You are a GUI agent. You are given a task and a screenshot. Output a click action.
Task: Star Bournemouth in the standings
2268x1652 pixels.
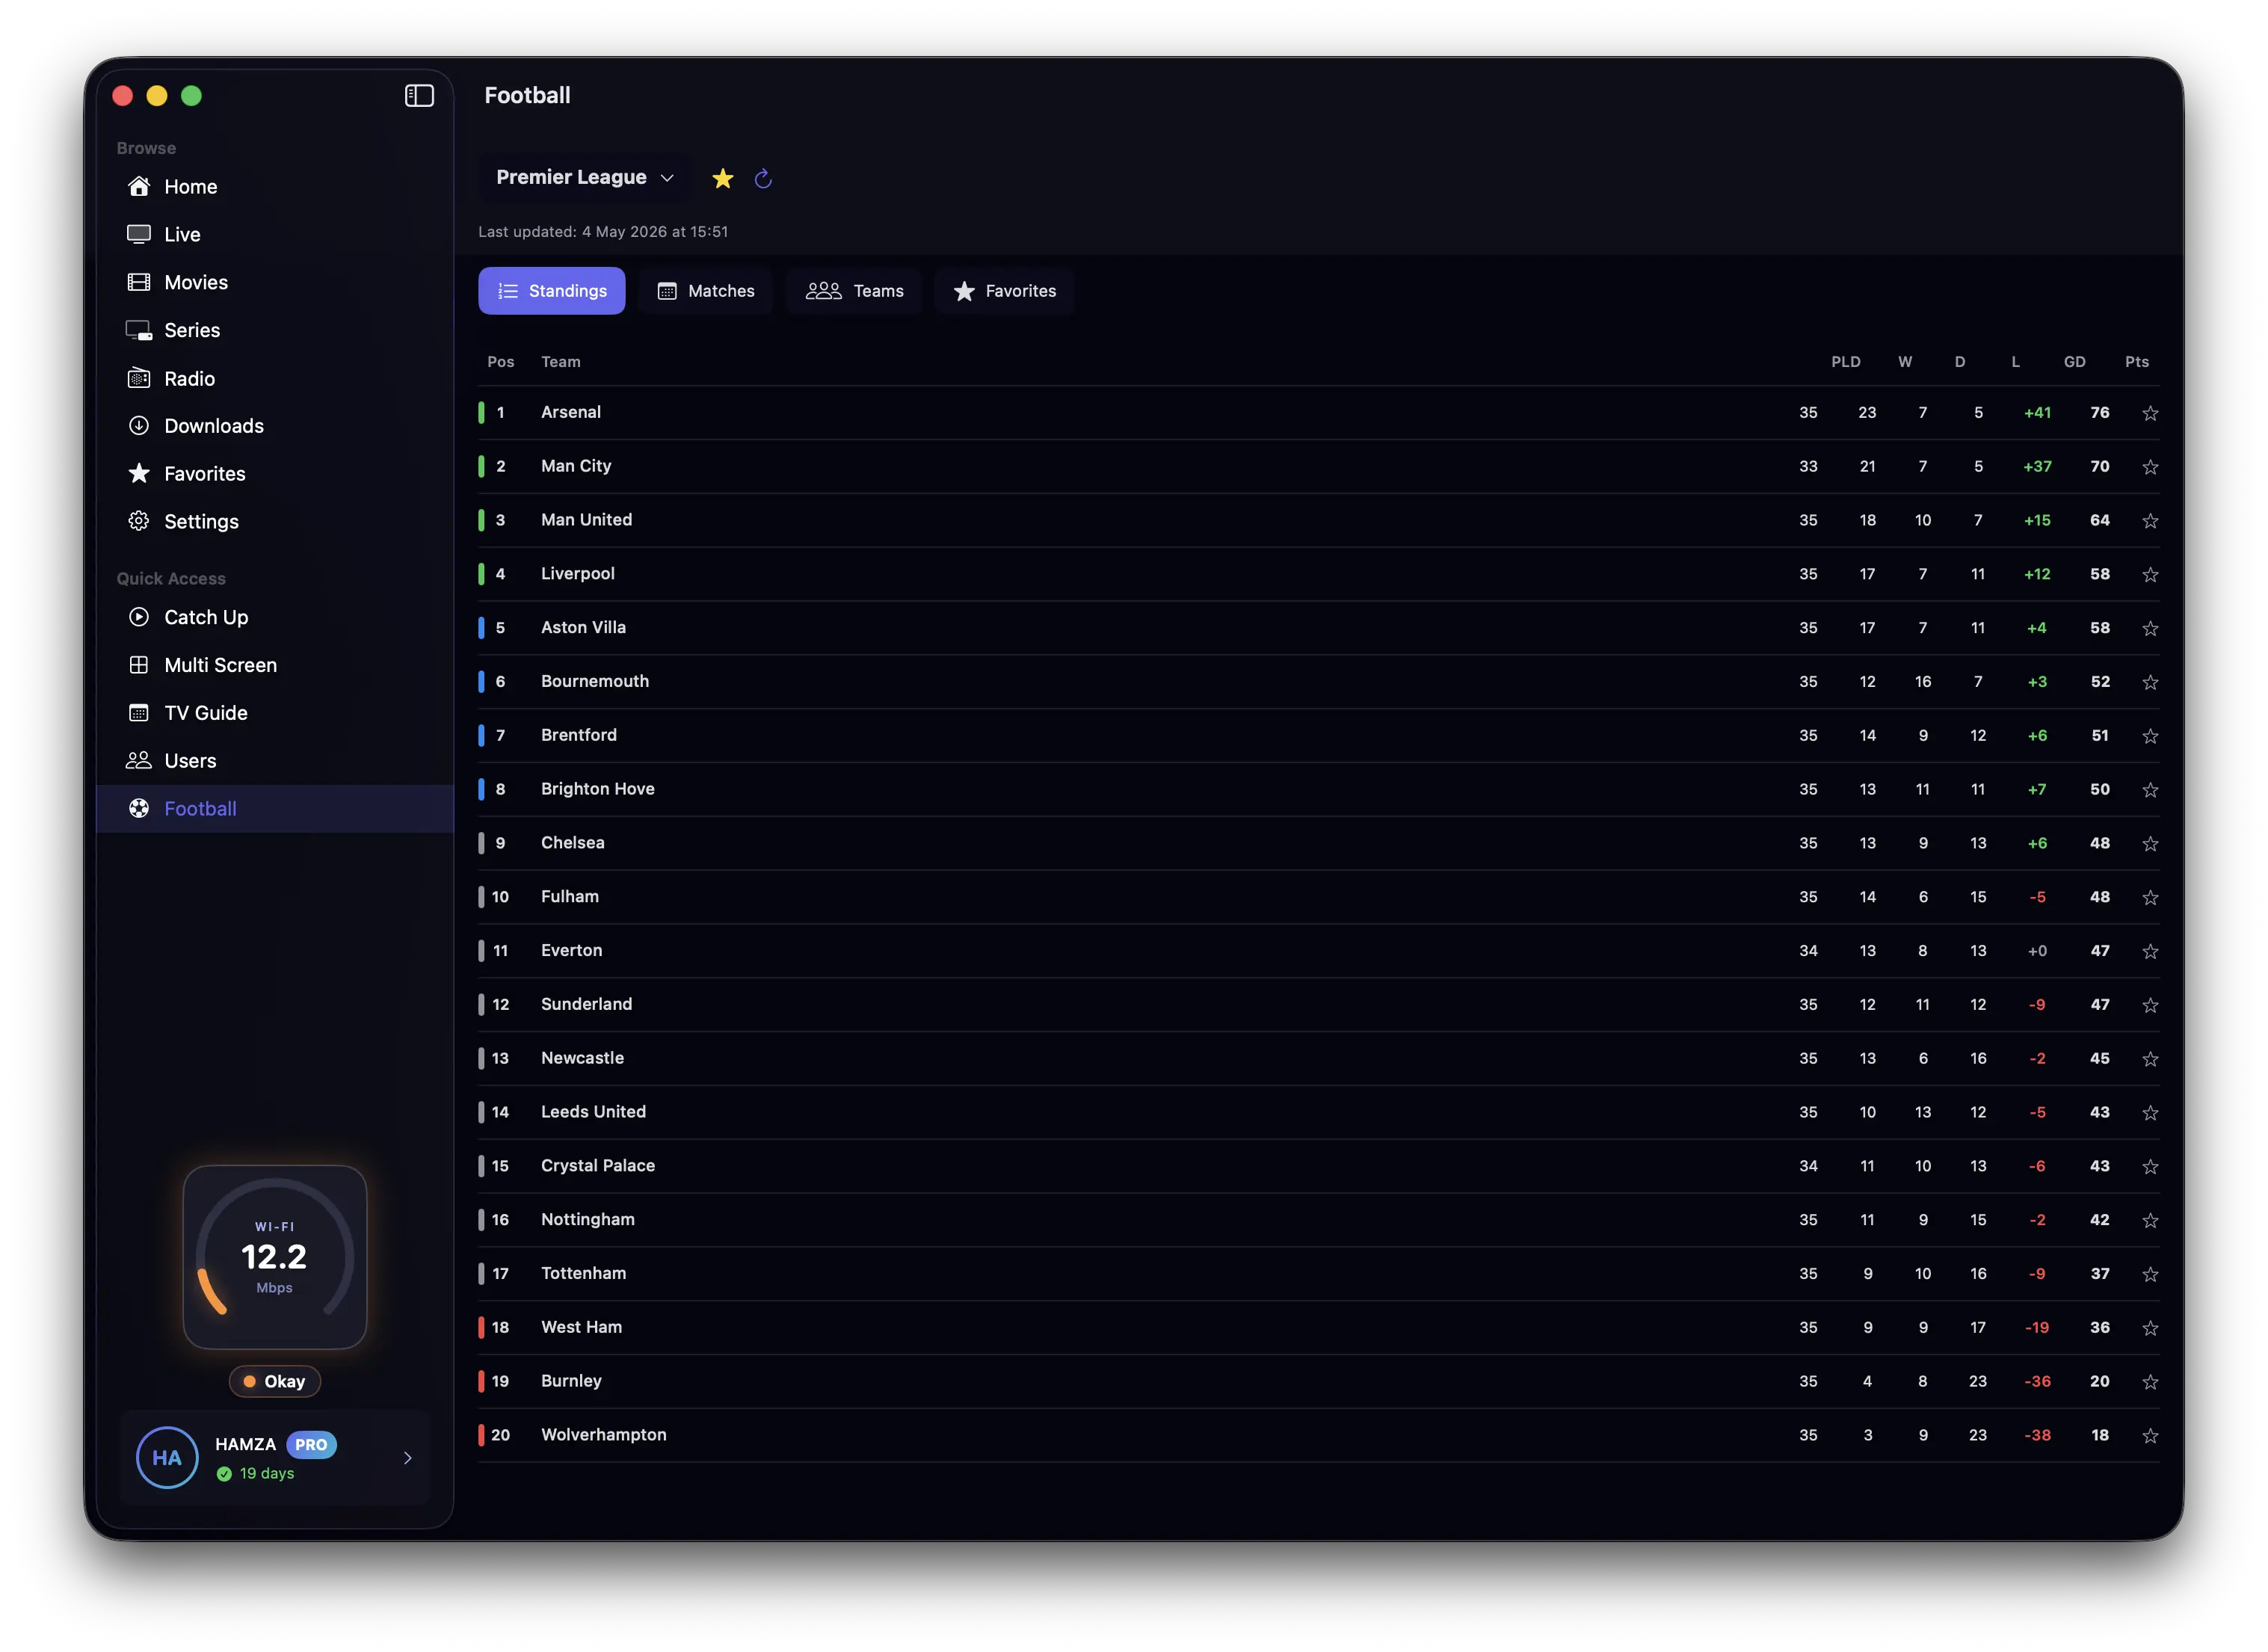(2150, 682)
